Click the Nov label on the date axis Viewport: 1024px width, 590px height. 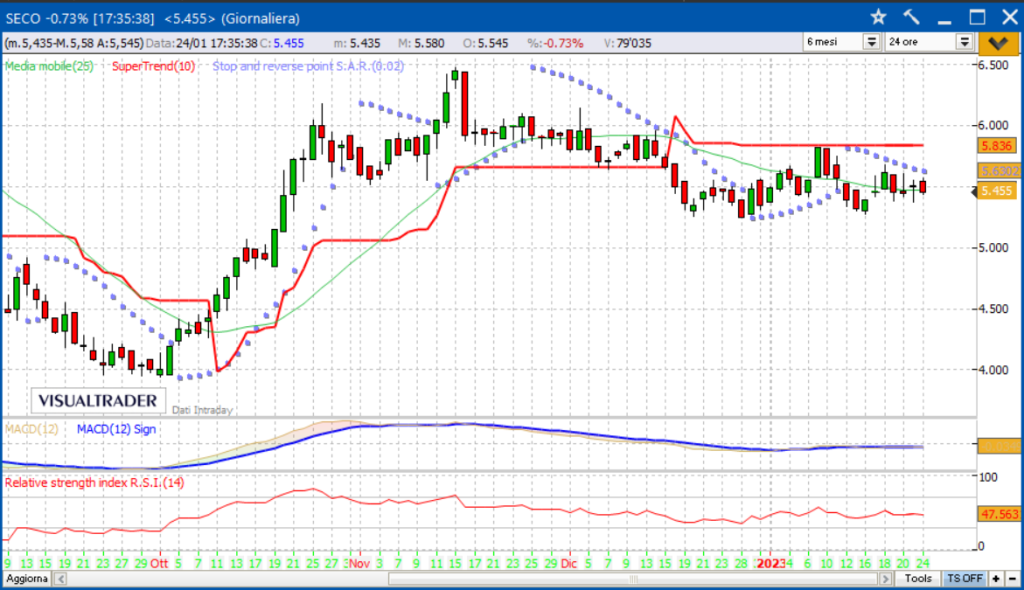pyautogui.click(x=359, y=563)
